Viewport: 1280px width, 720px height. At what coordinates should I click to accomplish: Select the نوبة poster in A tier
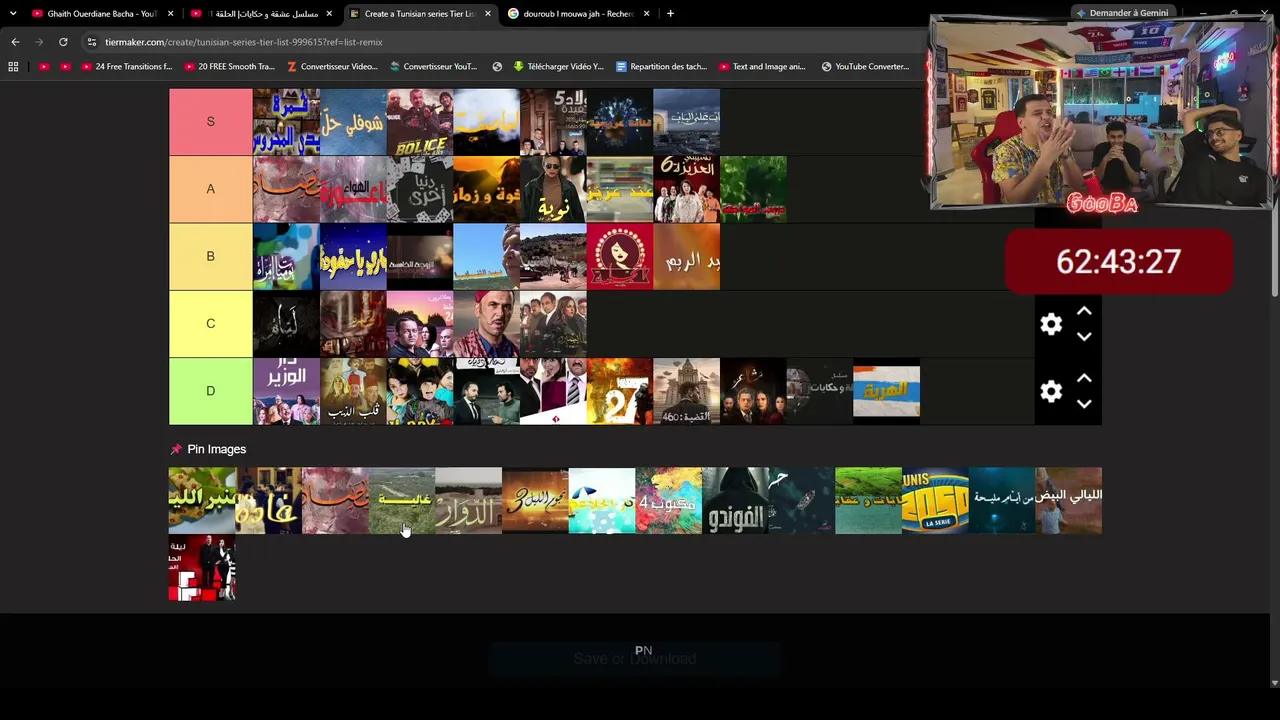553,189
